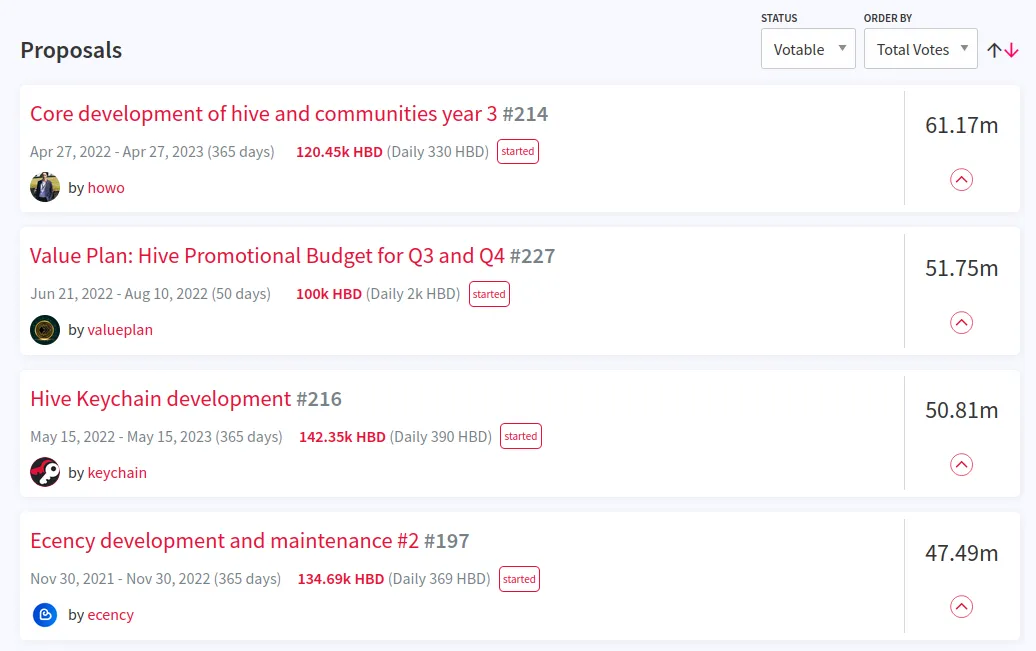Sort proposals in ascending order arrow
Image resolution: width=1036 pixels, height=651 pixels.
994,50
